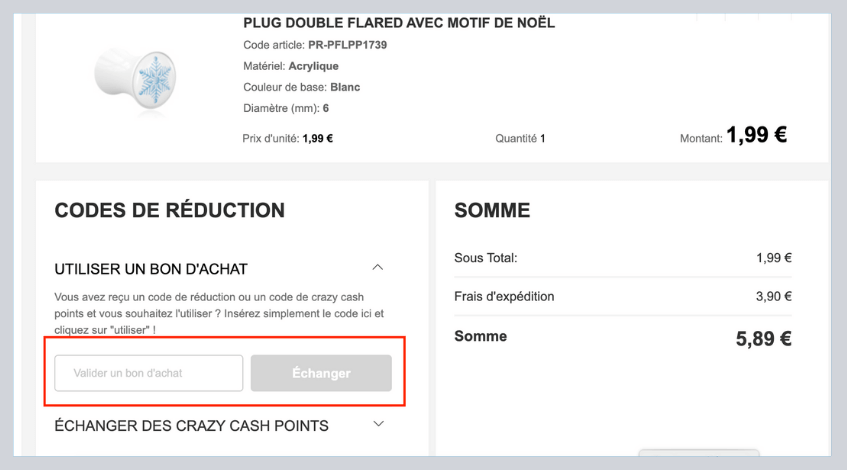Click the snowflake plug product thumbnail
The image size is (847, 470).
[128, 75]
